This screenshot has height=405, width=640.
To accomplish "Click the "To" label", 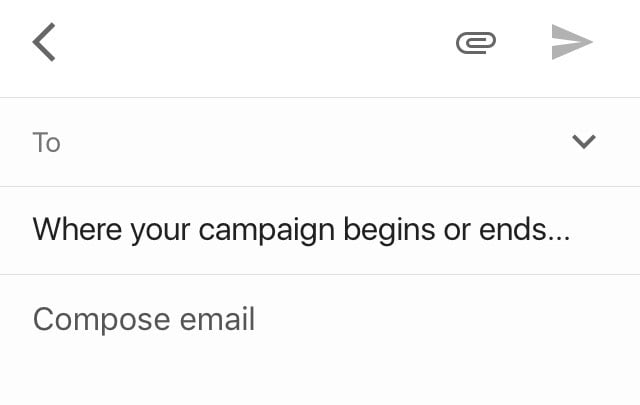I will click(47, 143).
